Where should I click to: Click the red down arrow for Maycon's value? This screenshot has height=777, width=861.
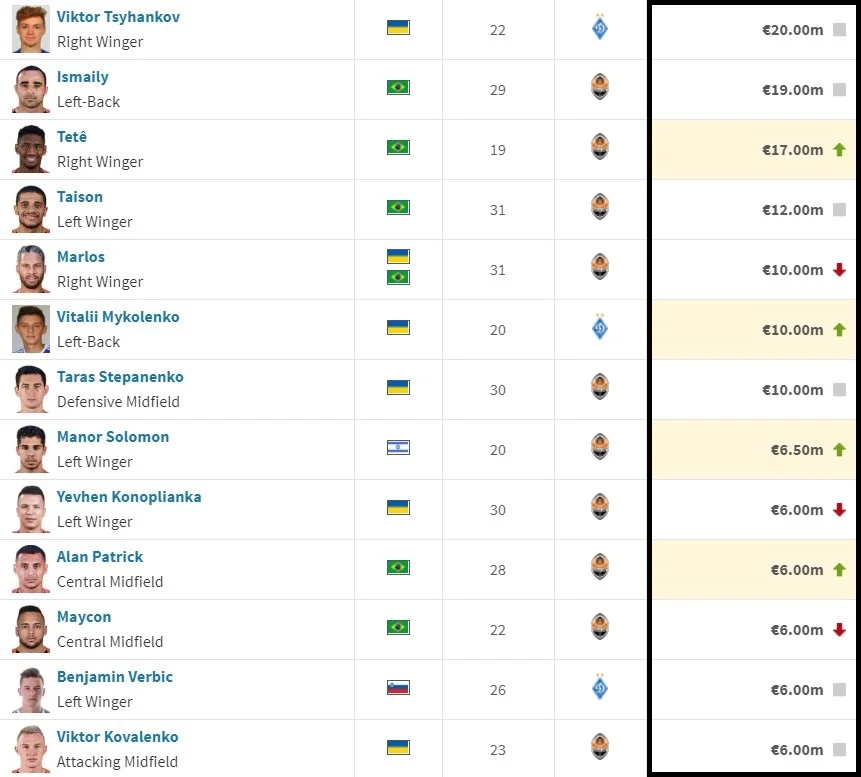coord(839,630)
